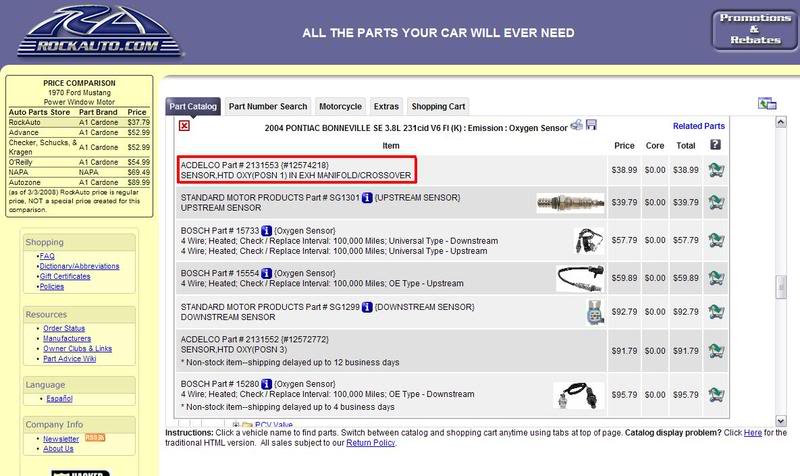Print the oxygen sensor parts list
Image resolution: width=800 pixels, height=476 pixels.
click(x=577, y=124)
